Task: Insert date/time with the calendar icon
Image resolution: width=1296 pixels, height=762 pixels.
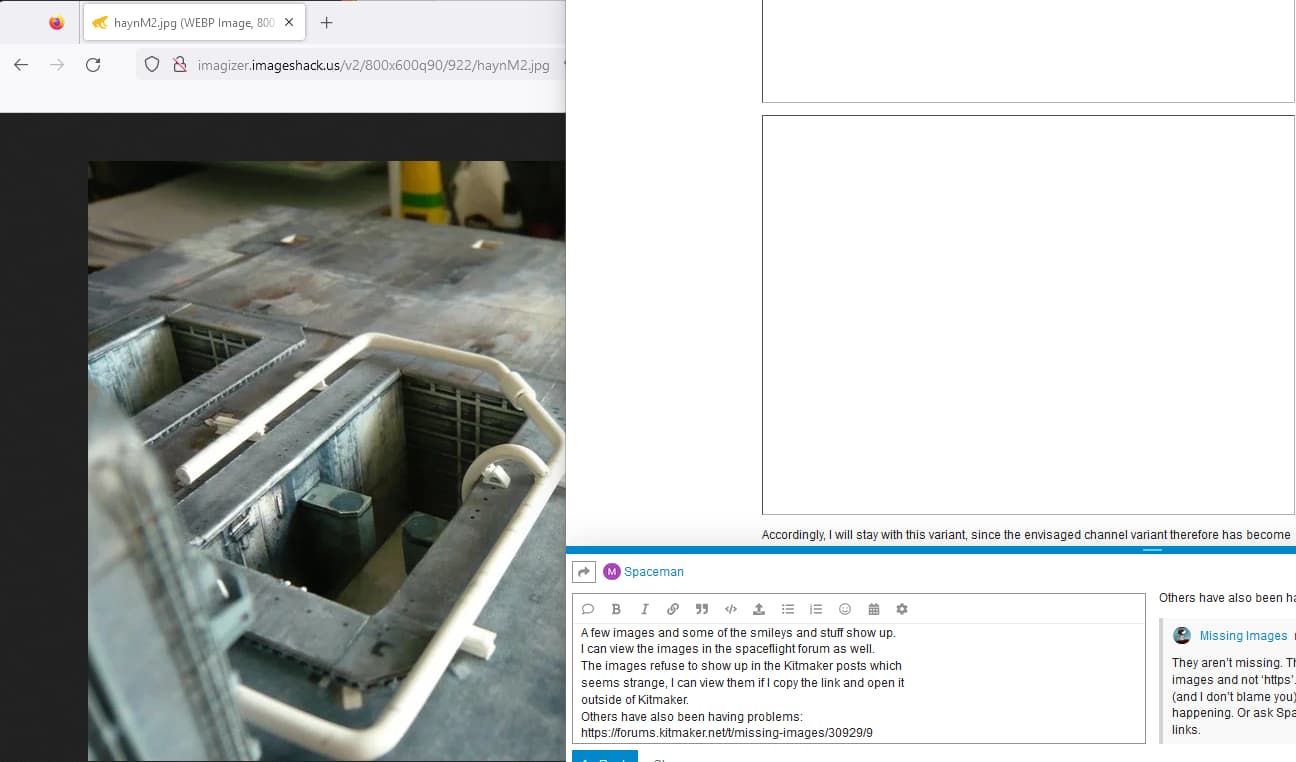Action: pos(874,609)
